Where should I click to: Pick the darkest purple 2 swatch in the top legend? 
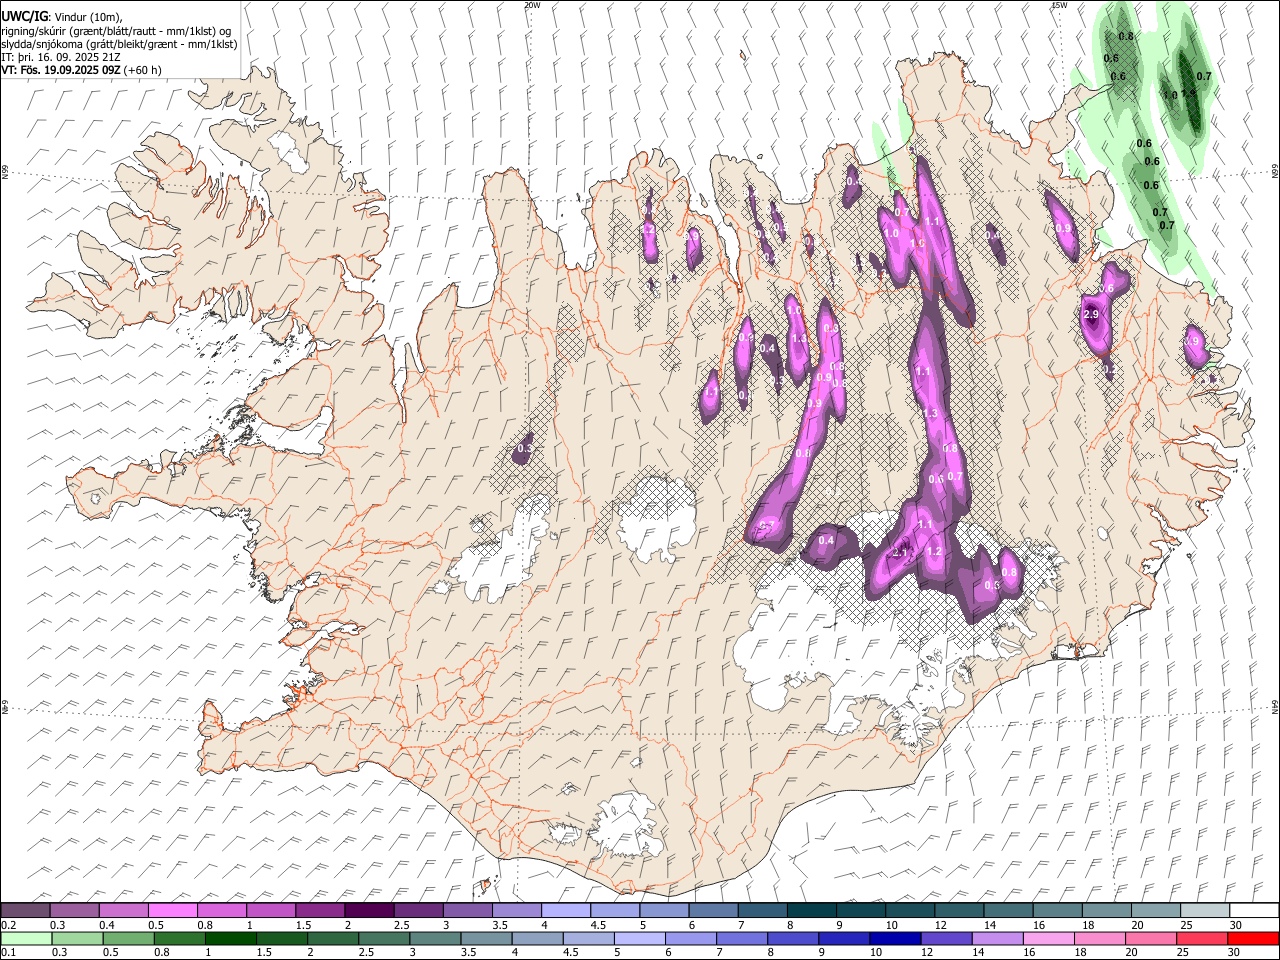coord(369,911)
